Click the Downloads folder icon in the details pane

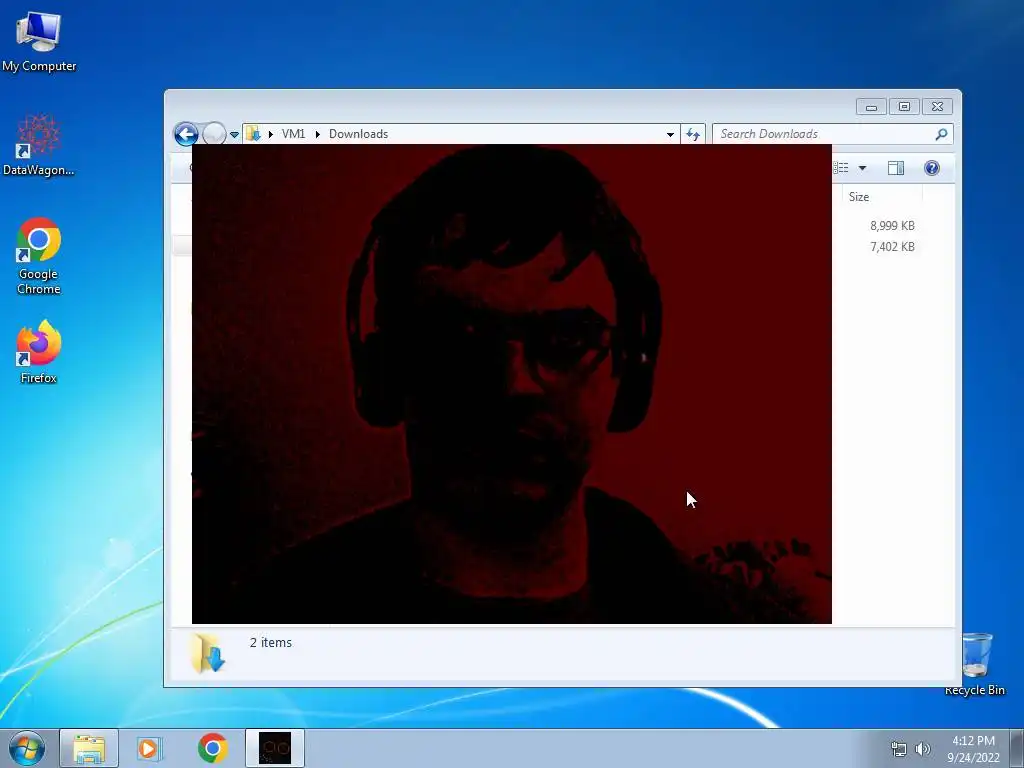[x=208, y=653]
